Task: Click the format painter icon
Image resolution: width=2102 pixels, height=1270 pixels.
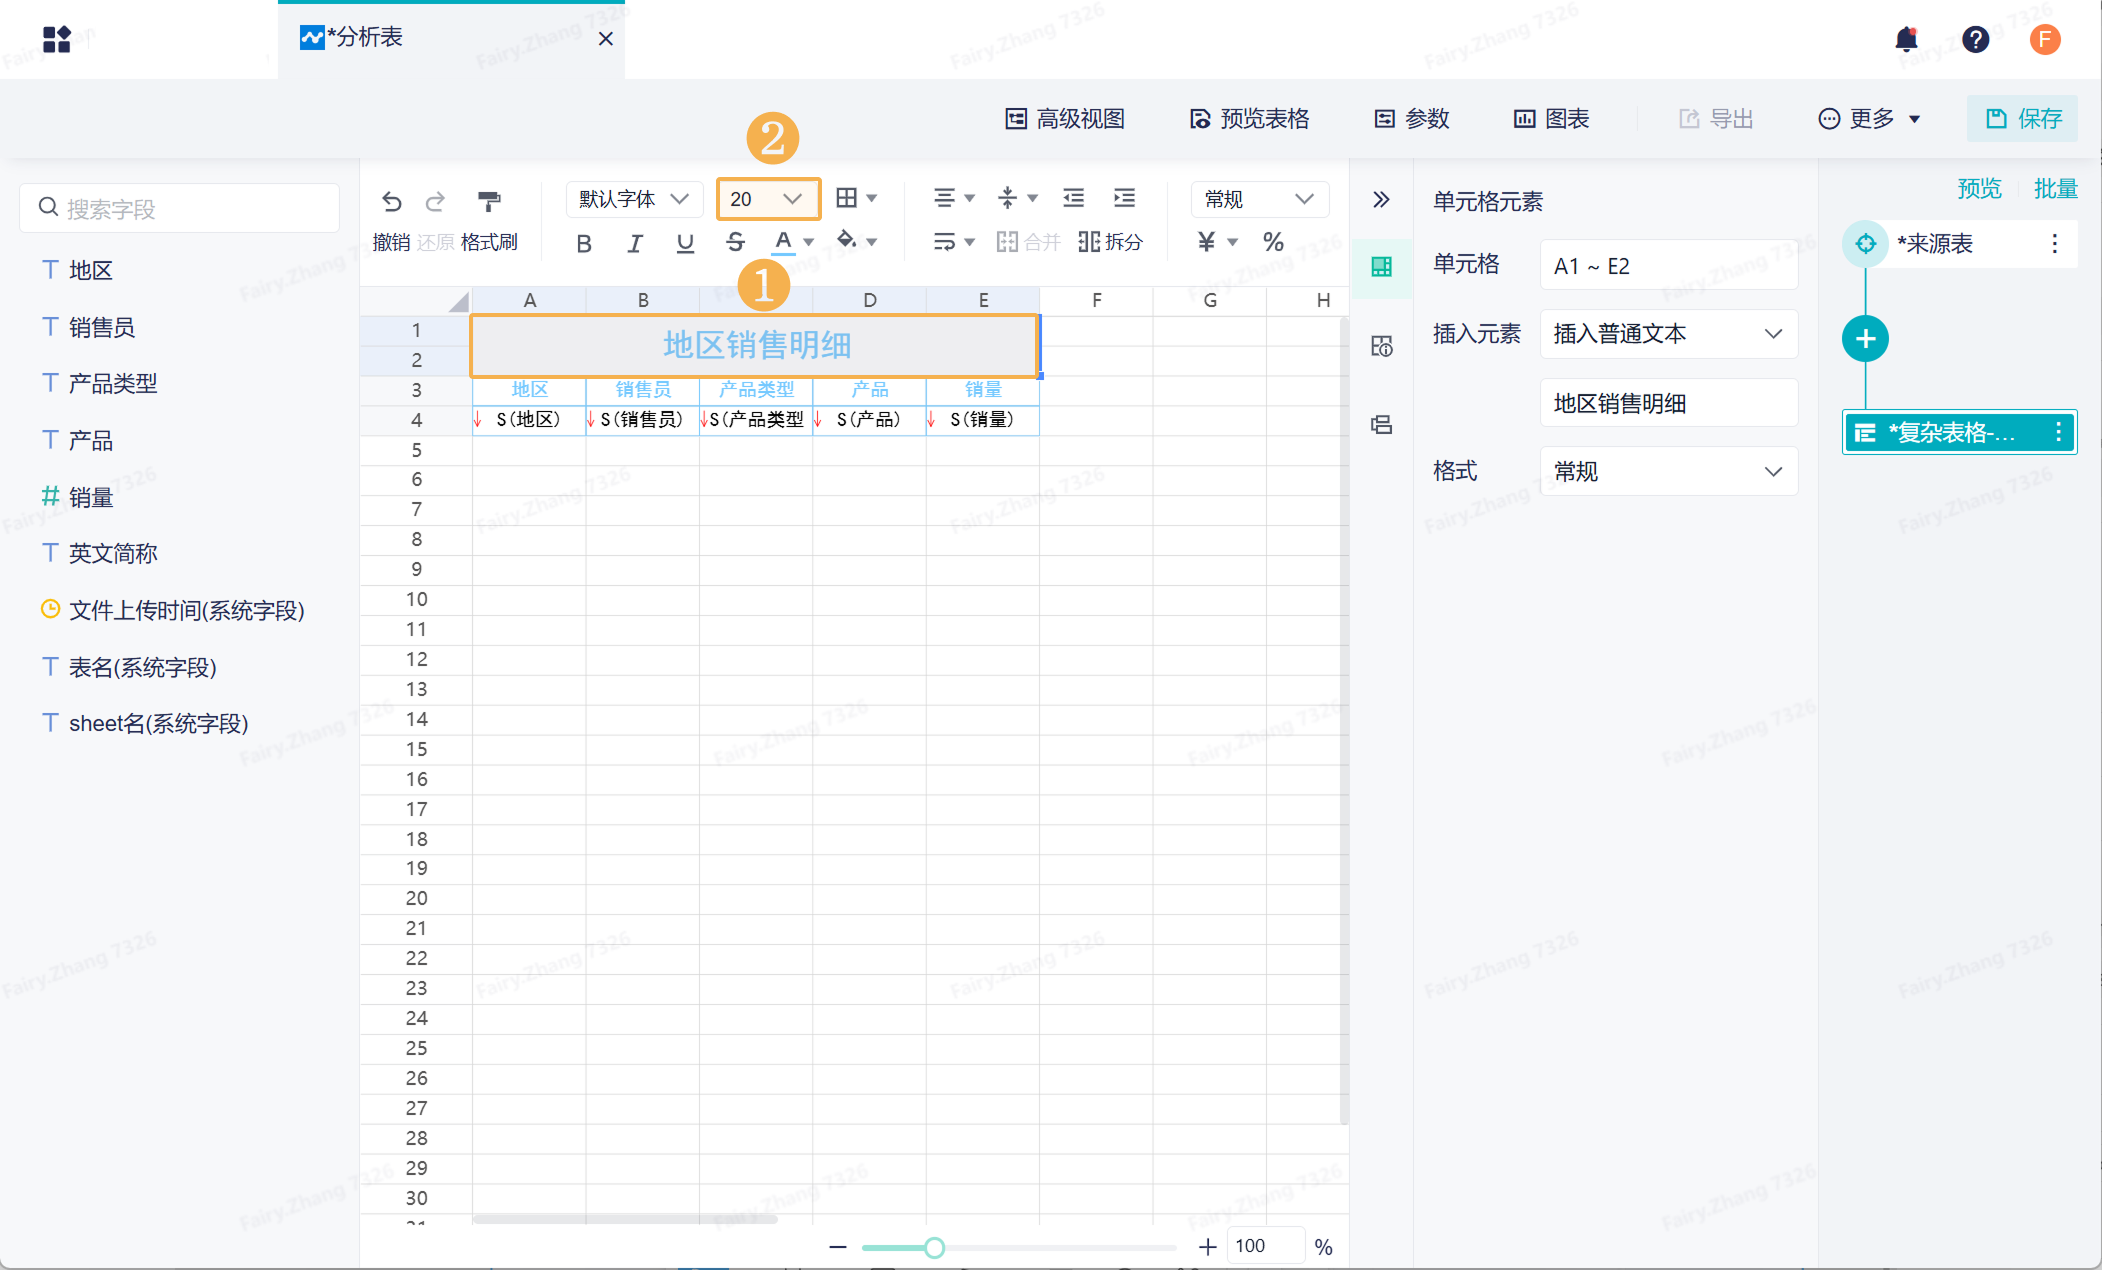Action: click(489, 201)
